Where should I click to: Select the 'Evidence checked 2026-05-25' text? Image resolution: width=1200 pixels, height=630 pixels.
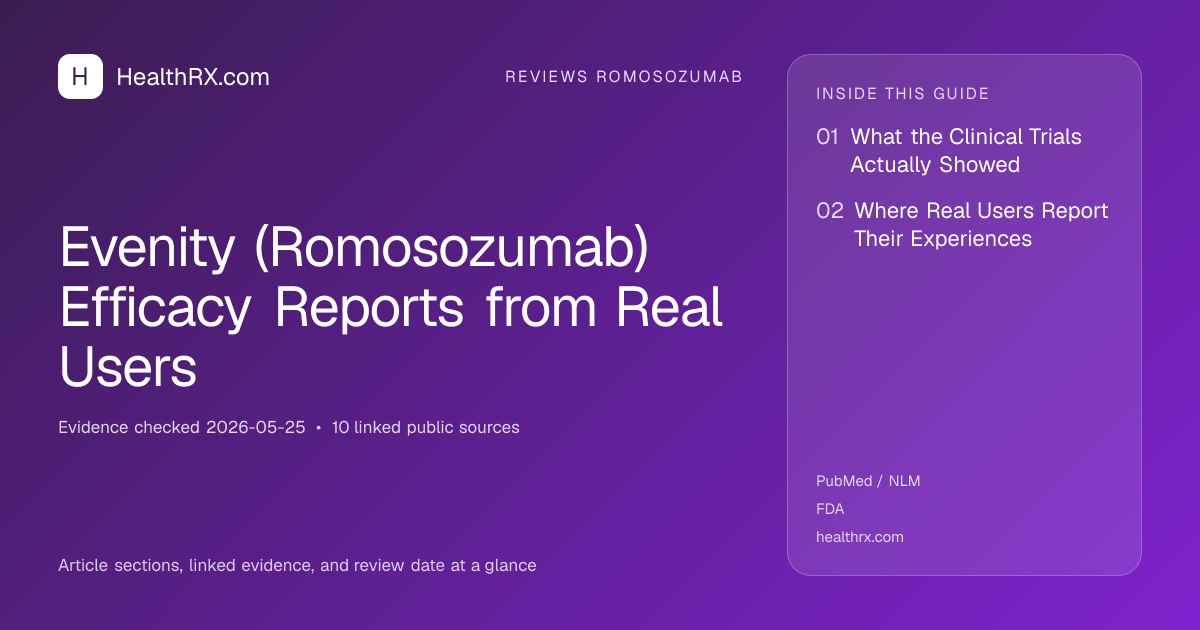(182, 427)
